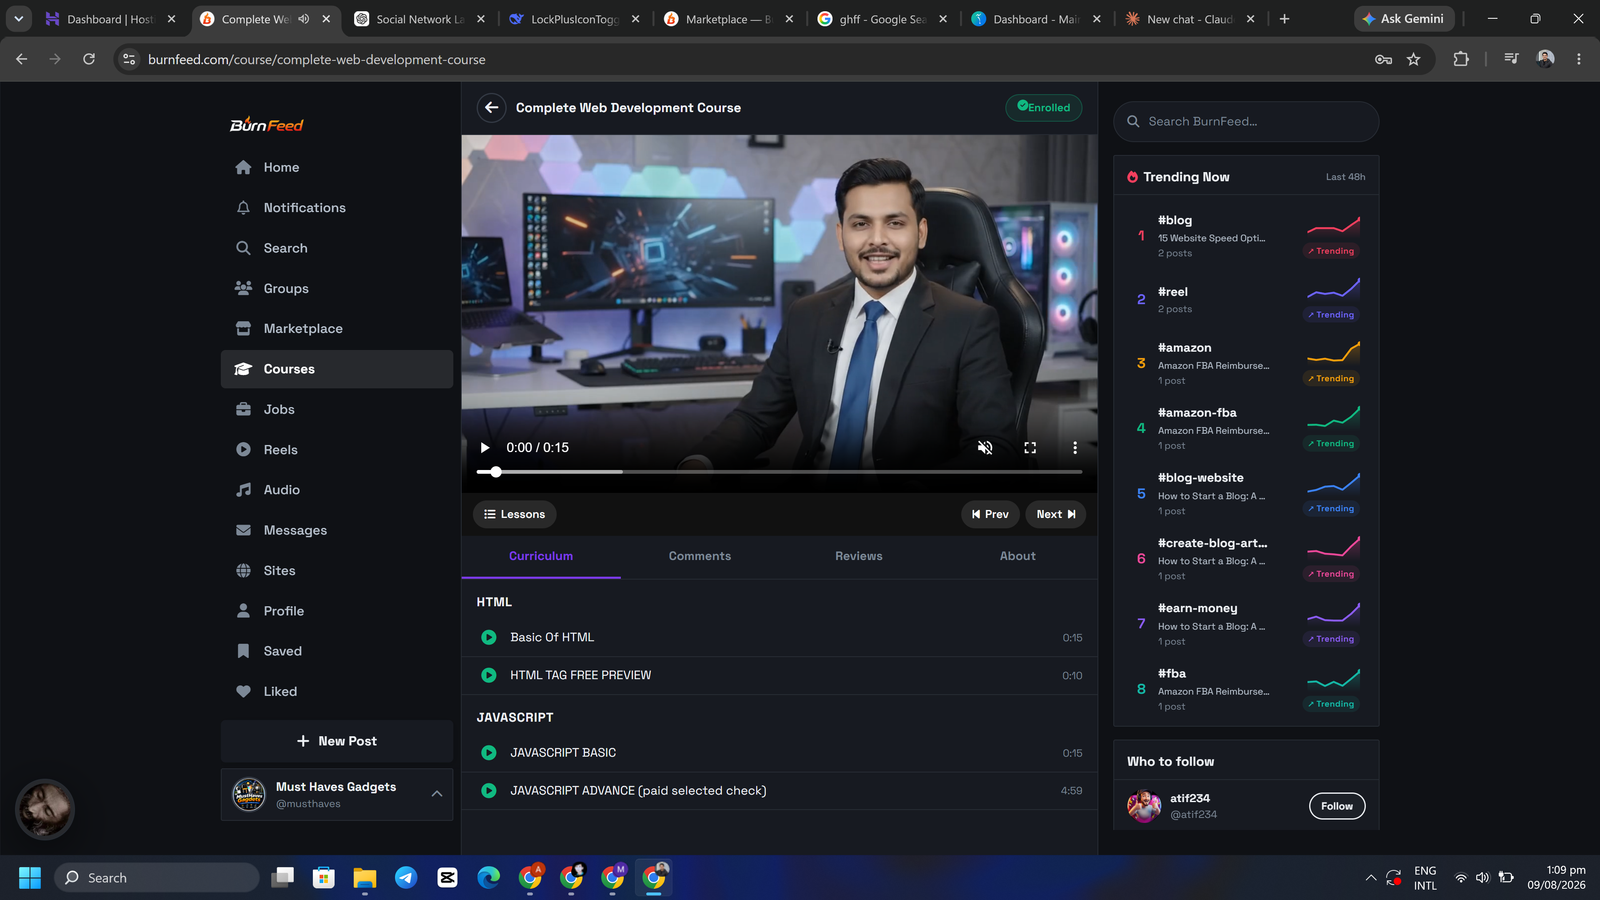Unmute the video sound

(985, 448)
